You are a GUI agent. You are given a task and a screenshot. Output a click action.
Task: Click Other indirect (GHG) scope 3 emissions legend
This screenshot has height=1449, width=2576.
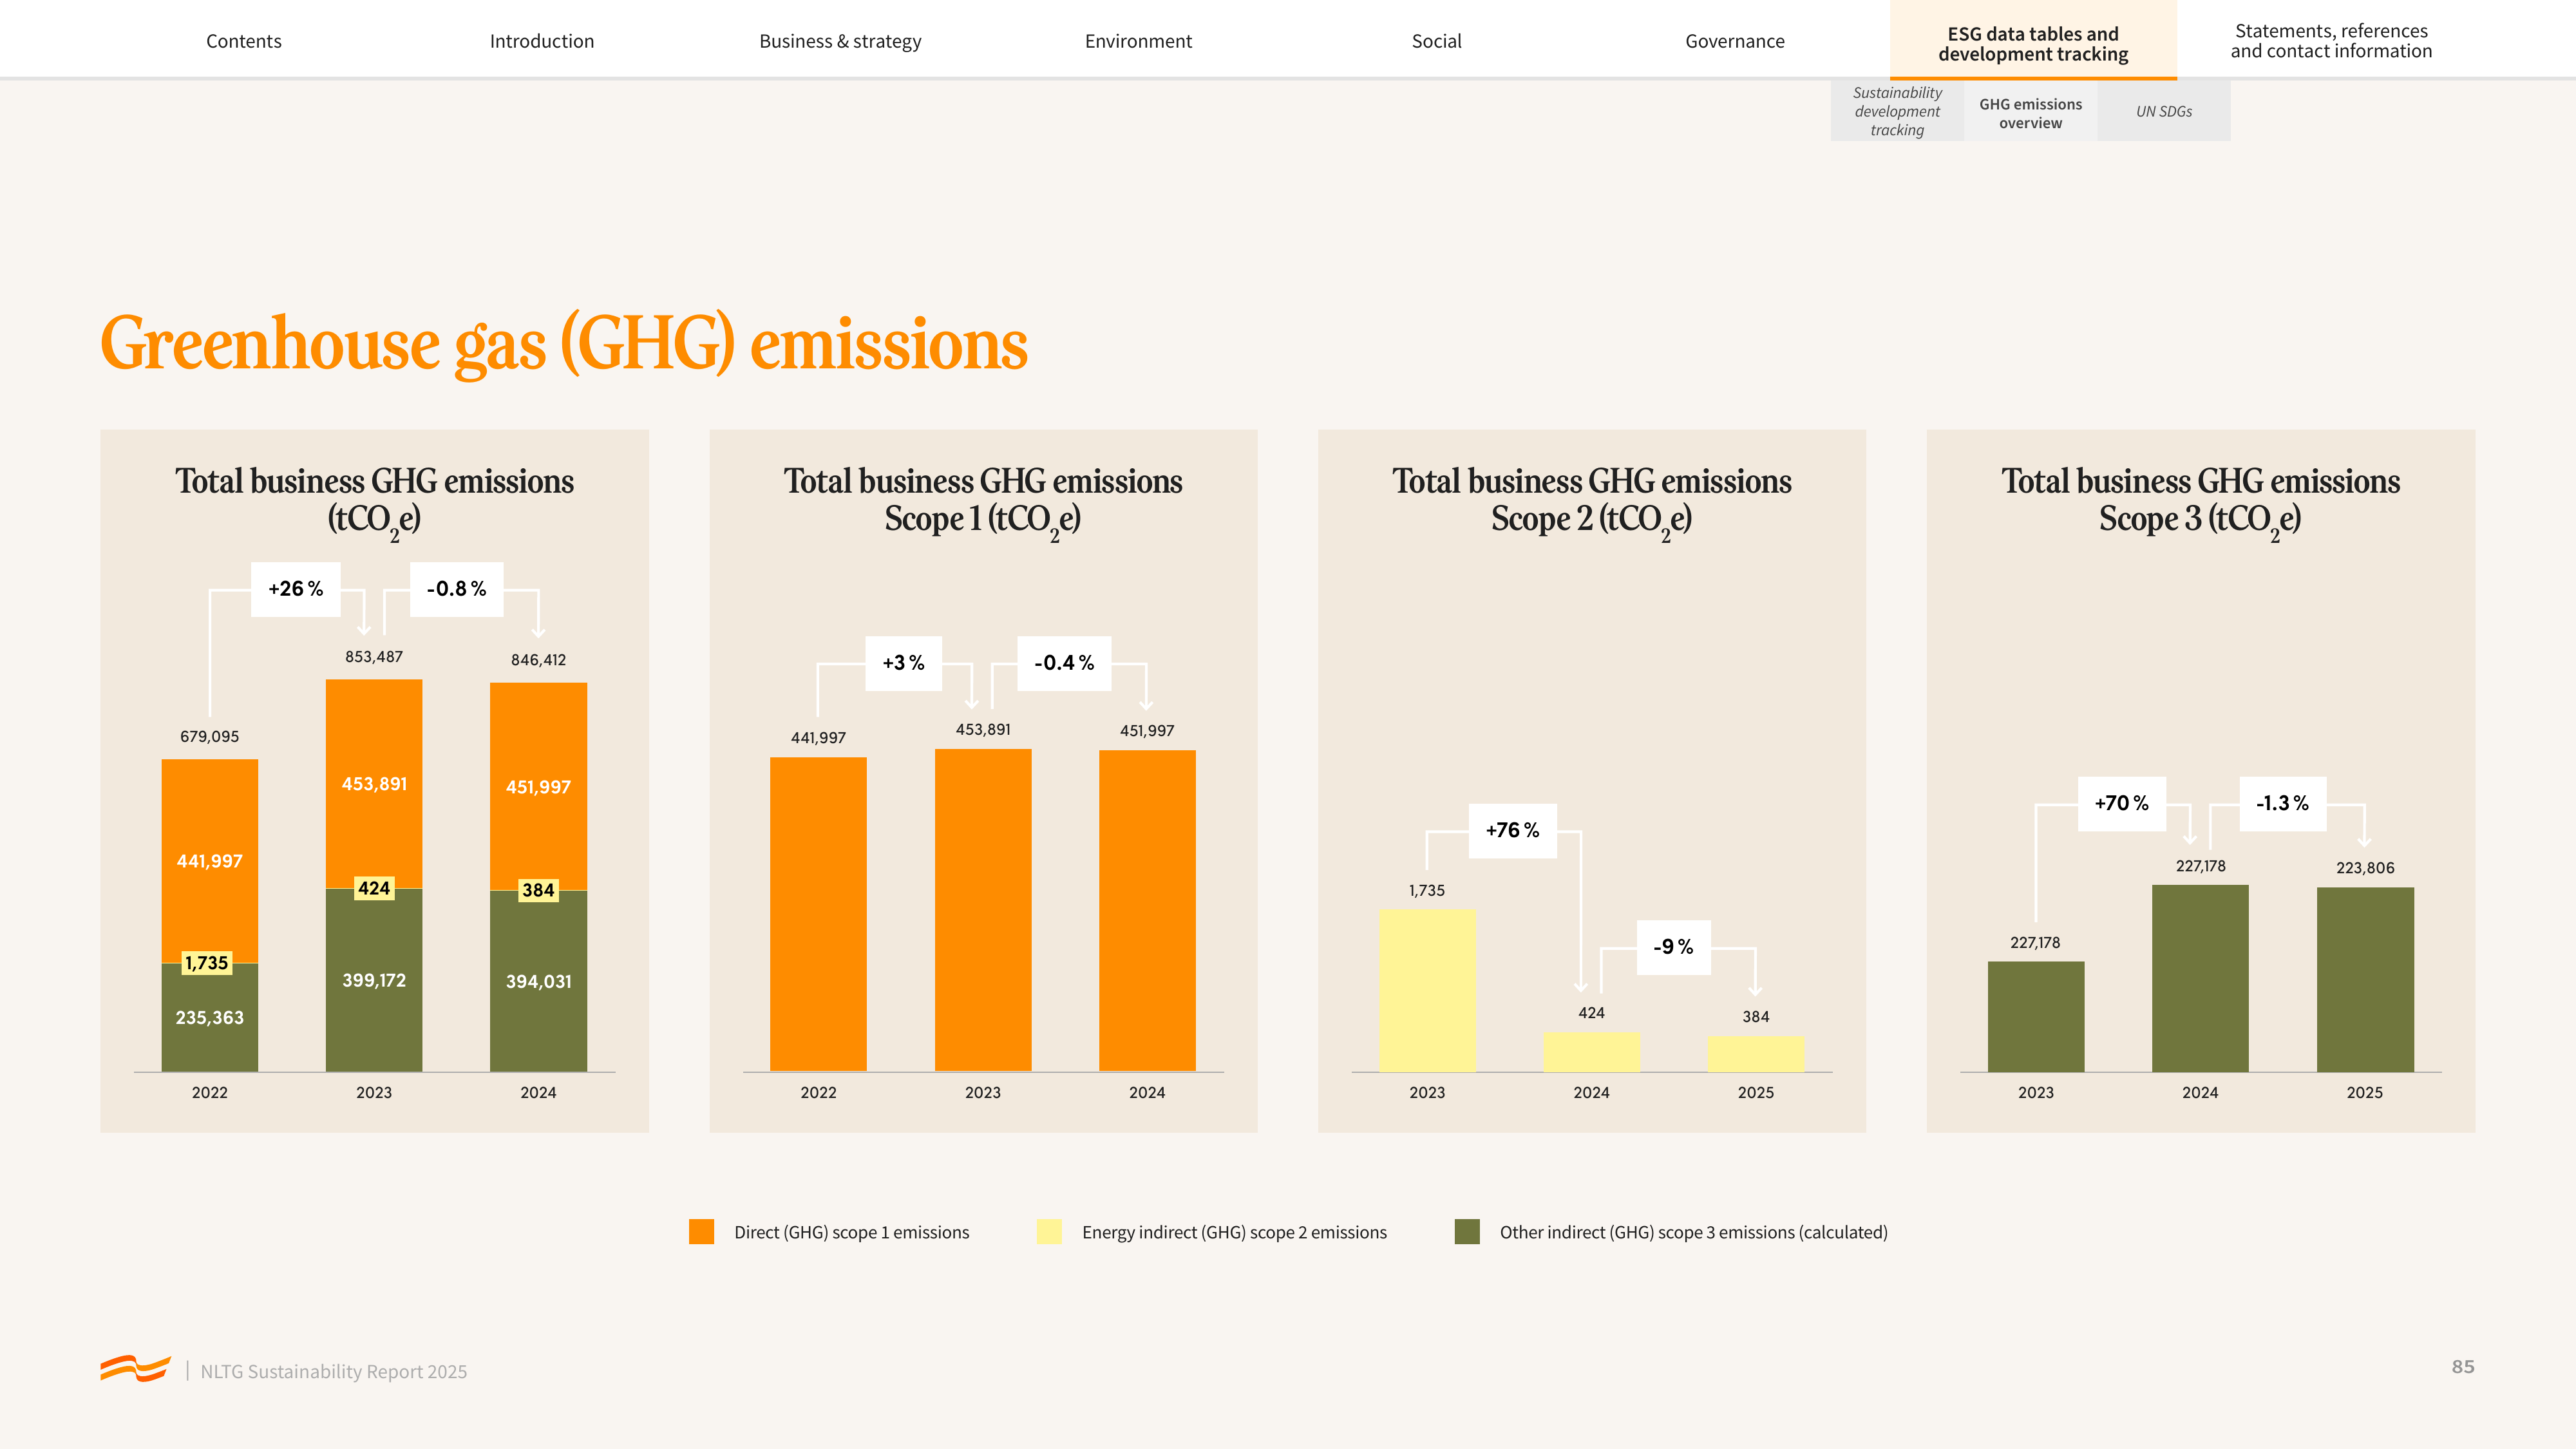1693,1232
